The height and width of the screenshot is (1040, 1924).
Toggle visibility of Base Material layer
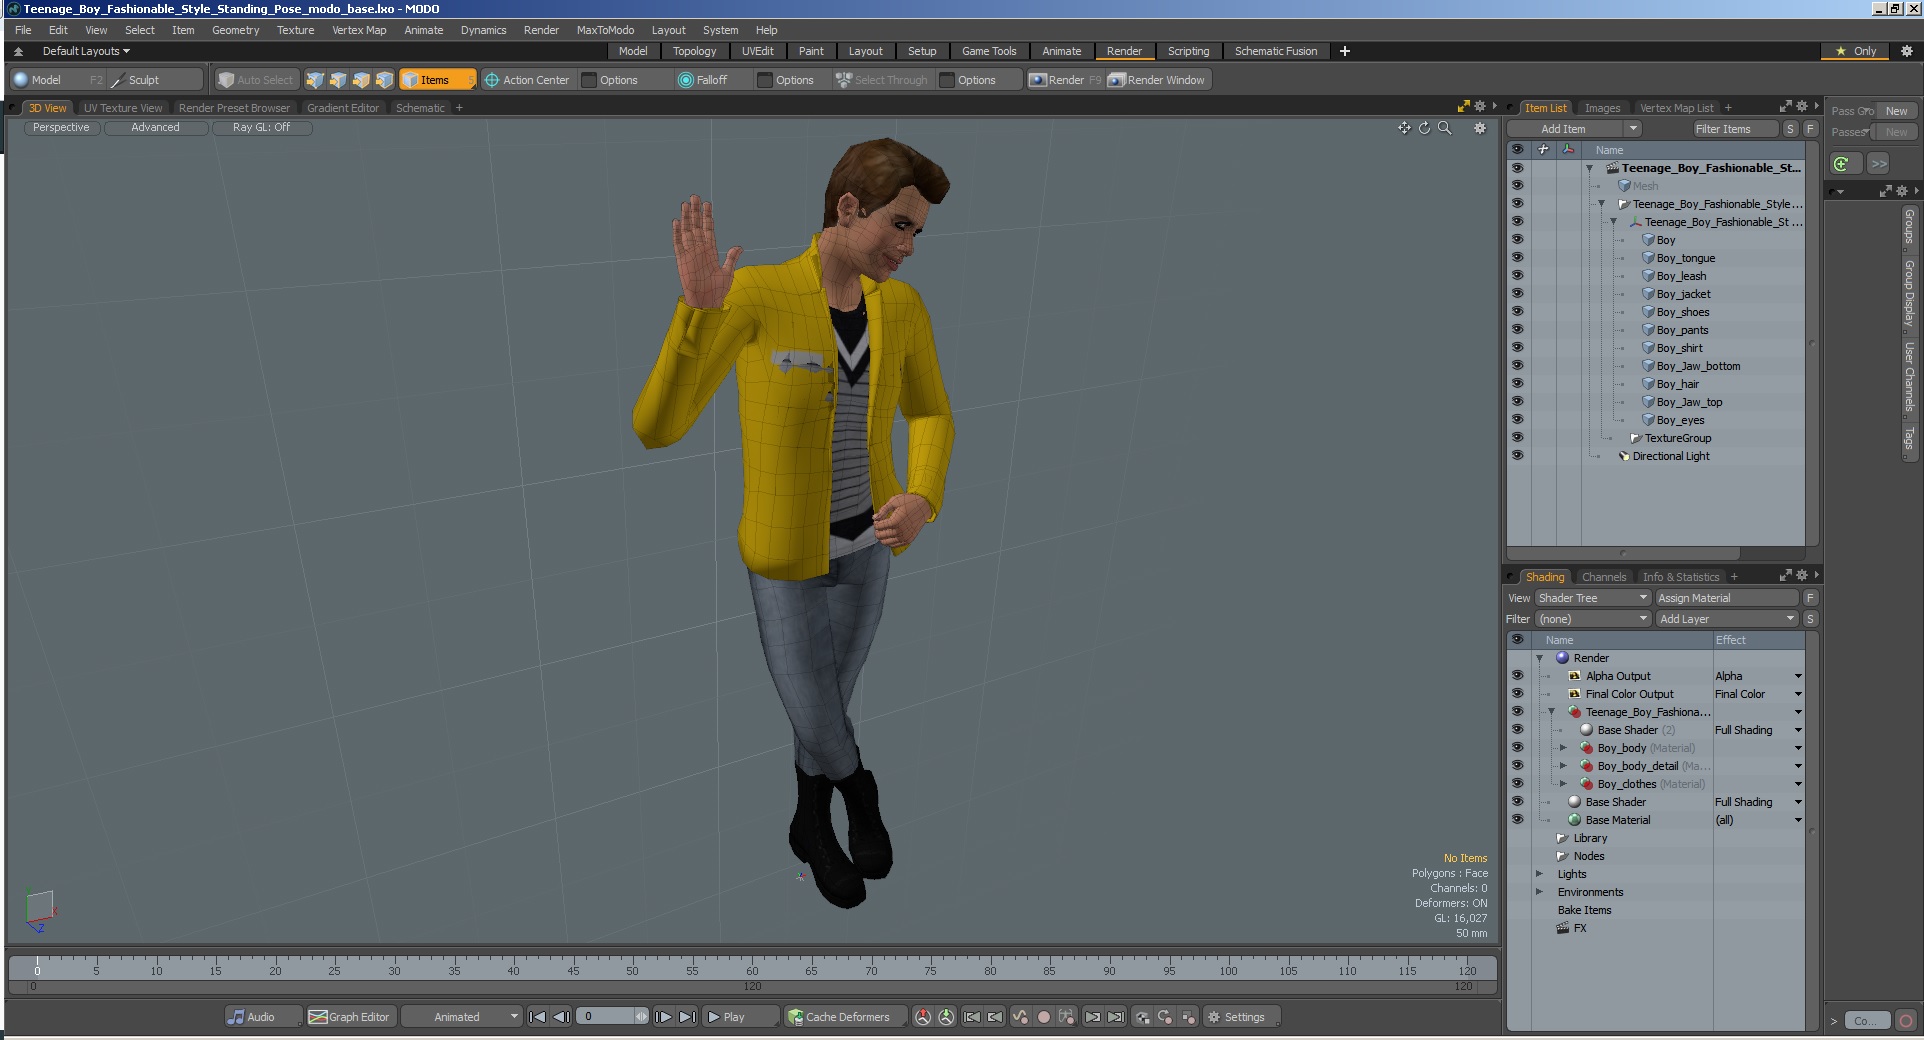(1517, 820)
